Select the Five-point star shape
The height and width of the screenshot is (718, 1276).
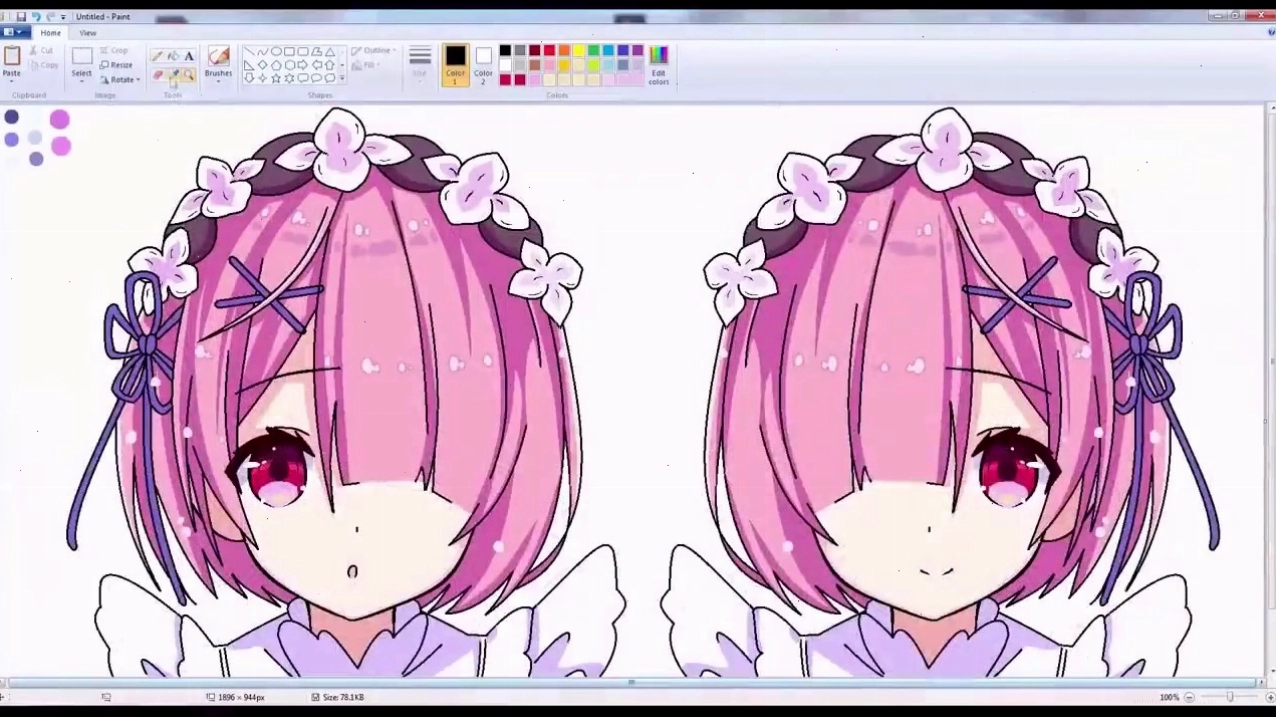[x=276, y=78]
